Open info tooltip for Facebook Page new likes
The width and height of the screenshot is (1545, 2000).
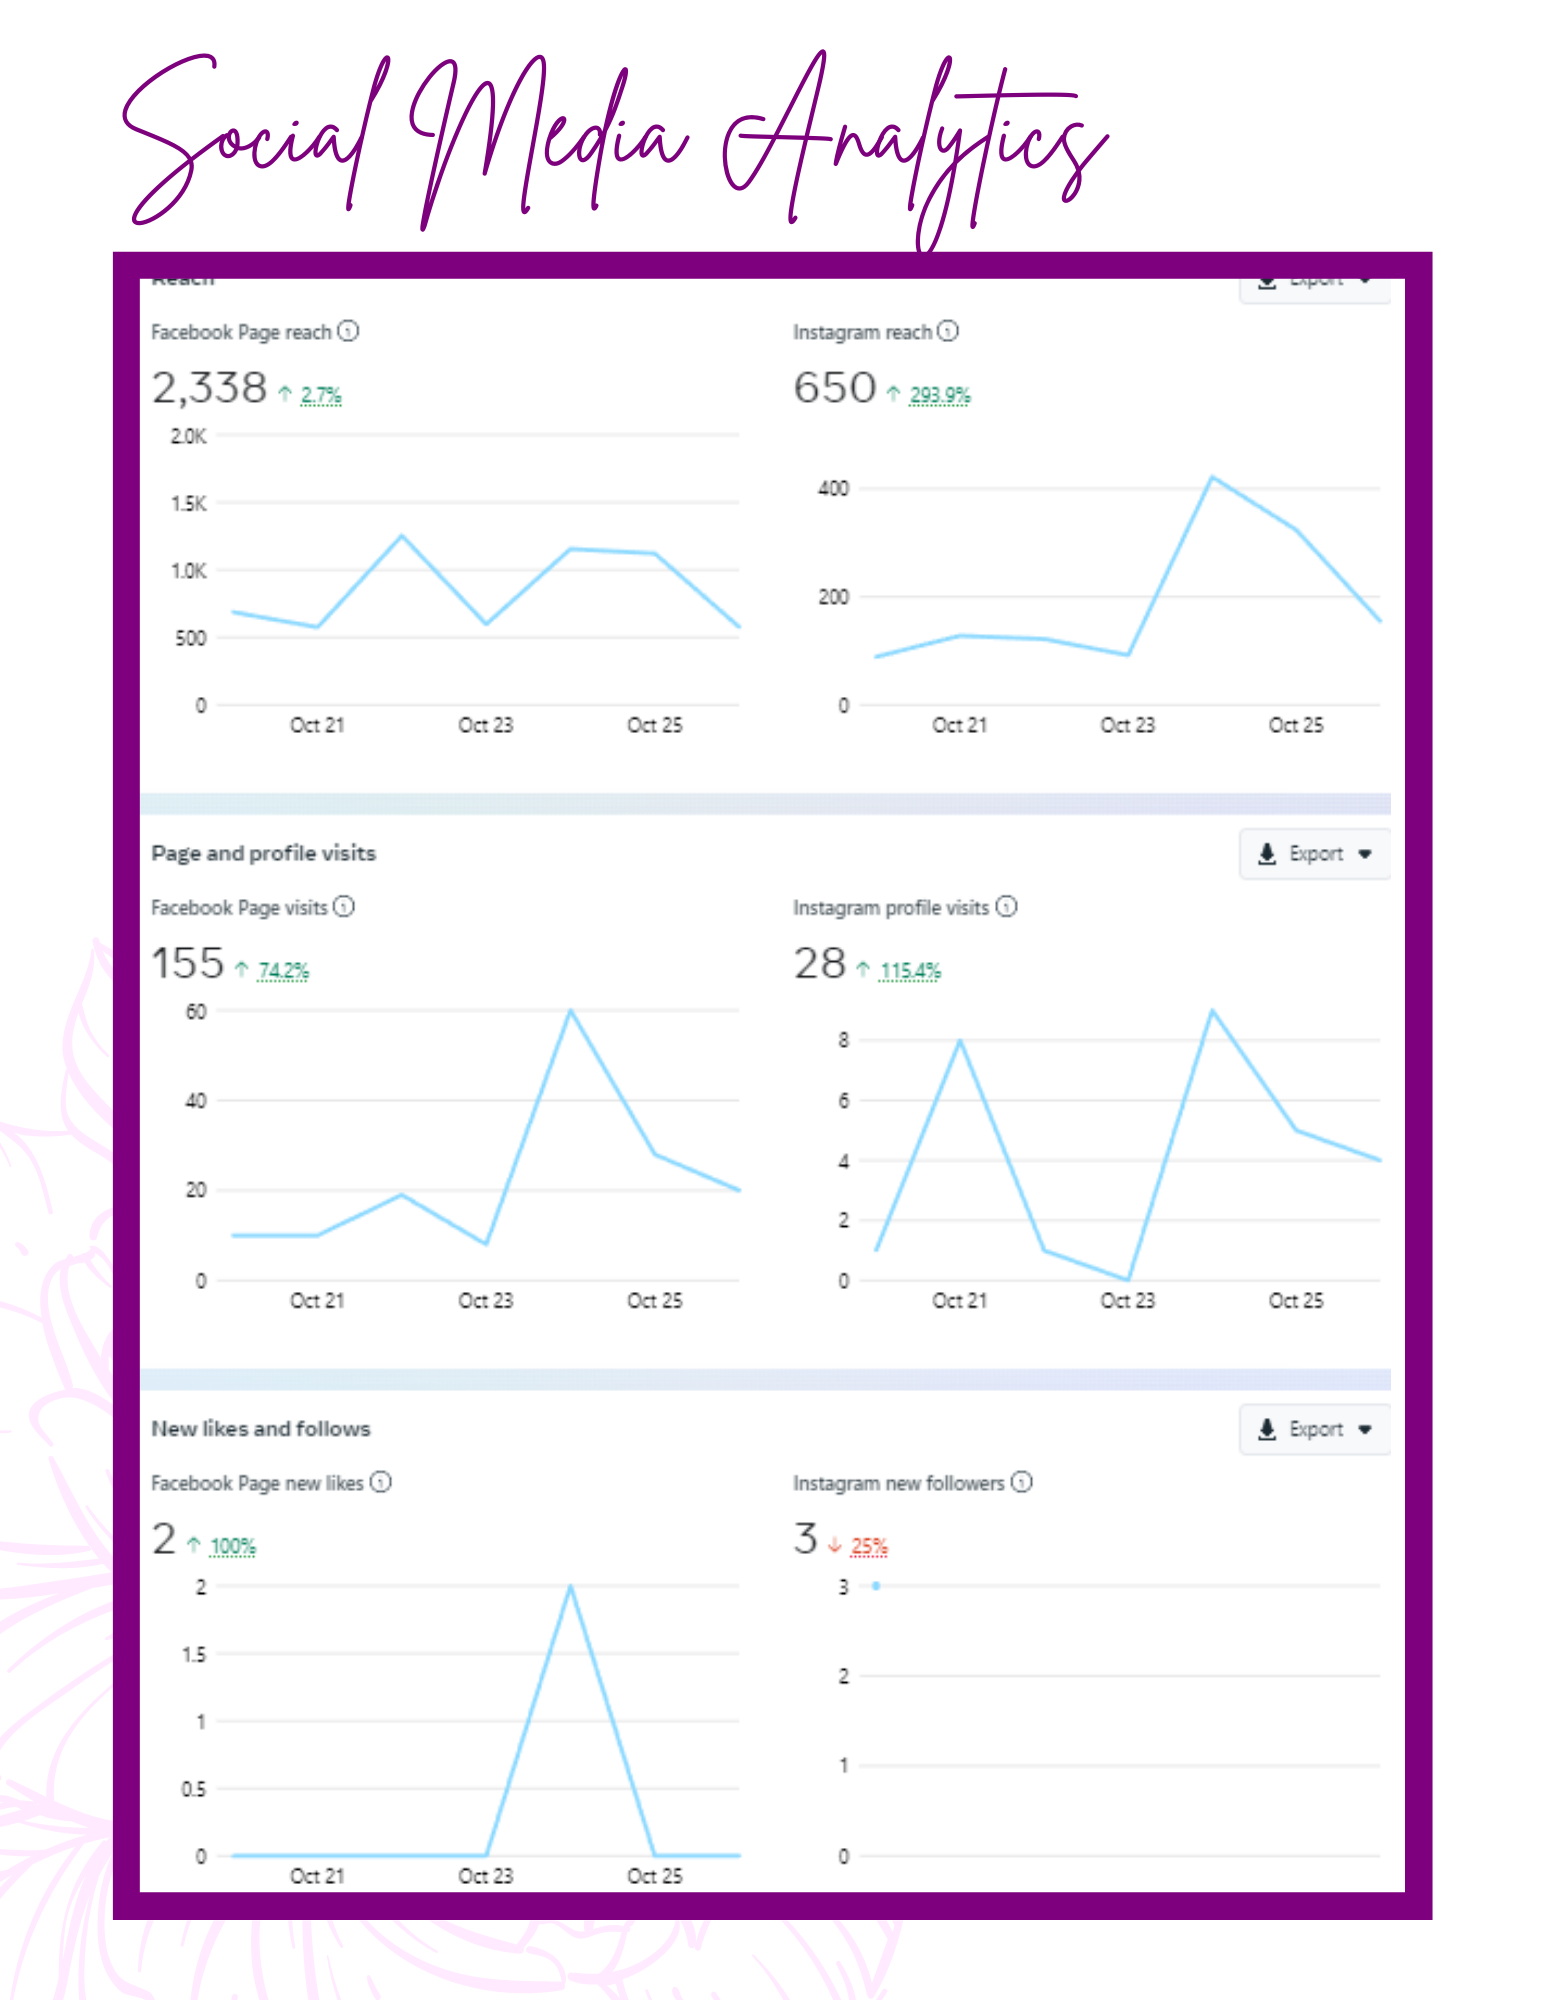381,1482
